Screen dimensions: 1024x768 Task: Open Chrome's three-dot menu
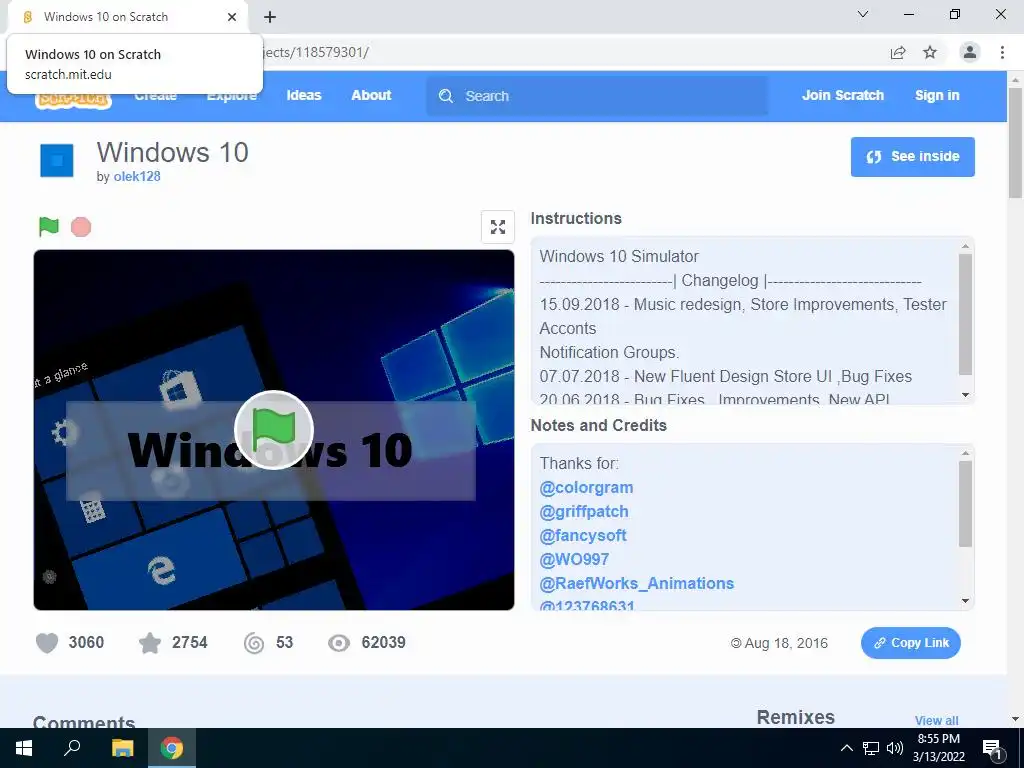coord(1002,52)
